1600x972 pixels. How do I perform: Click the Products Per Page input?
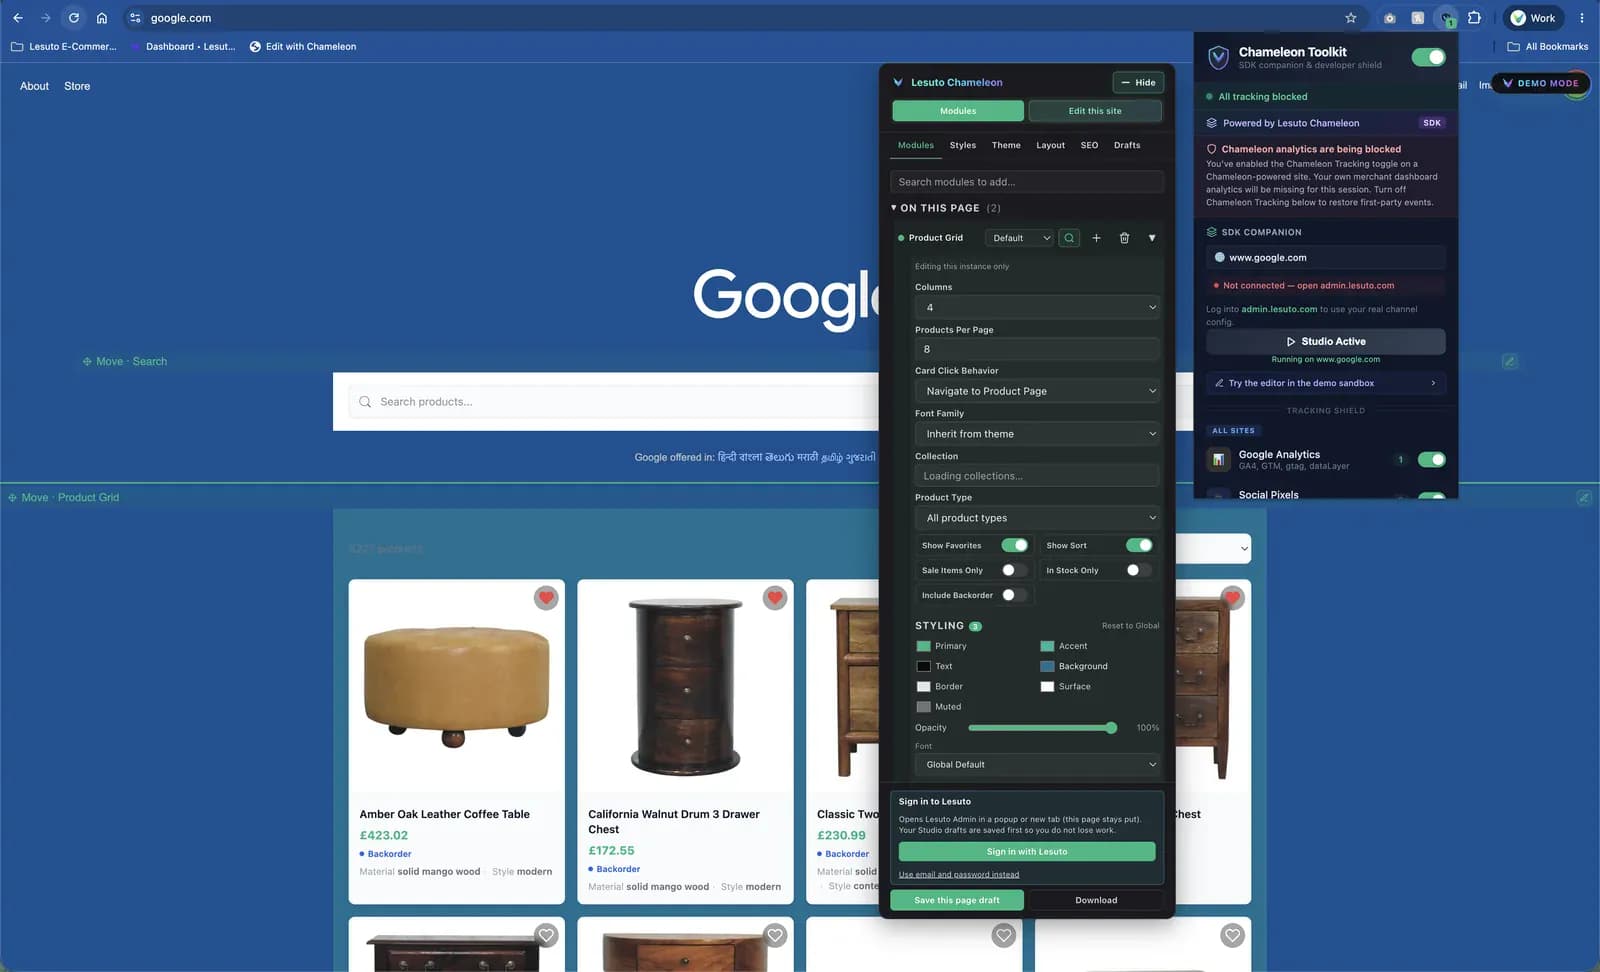coord(1037,349)
